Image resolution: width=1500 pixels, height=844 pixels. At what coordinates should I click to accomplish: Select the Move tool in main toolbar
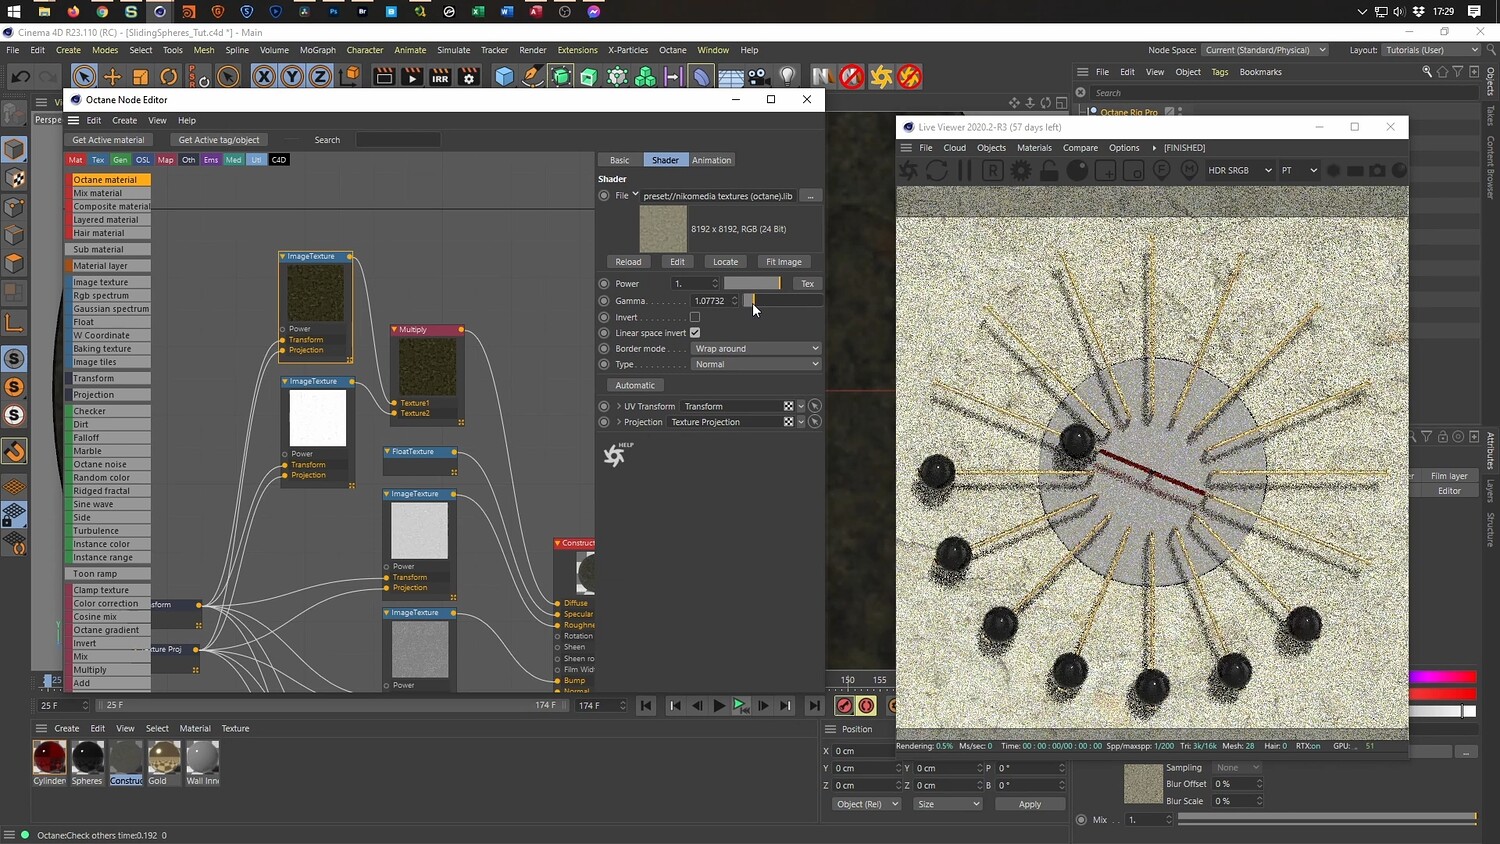(112, 77)
